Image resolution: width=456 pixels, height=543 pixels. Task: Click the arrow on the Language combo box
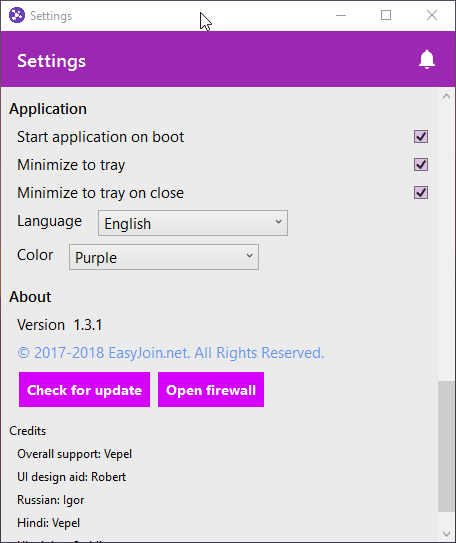pyautogui.click(x=278, y=222)
